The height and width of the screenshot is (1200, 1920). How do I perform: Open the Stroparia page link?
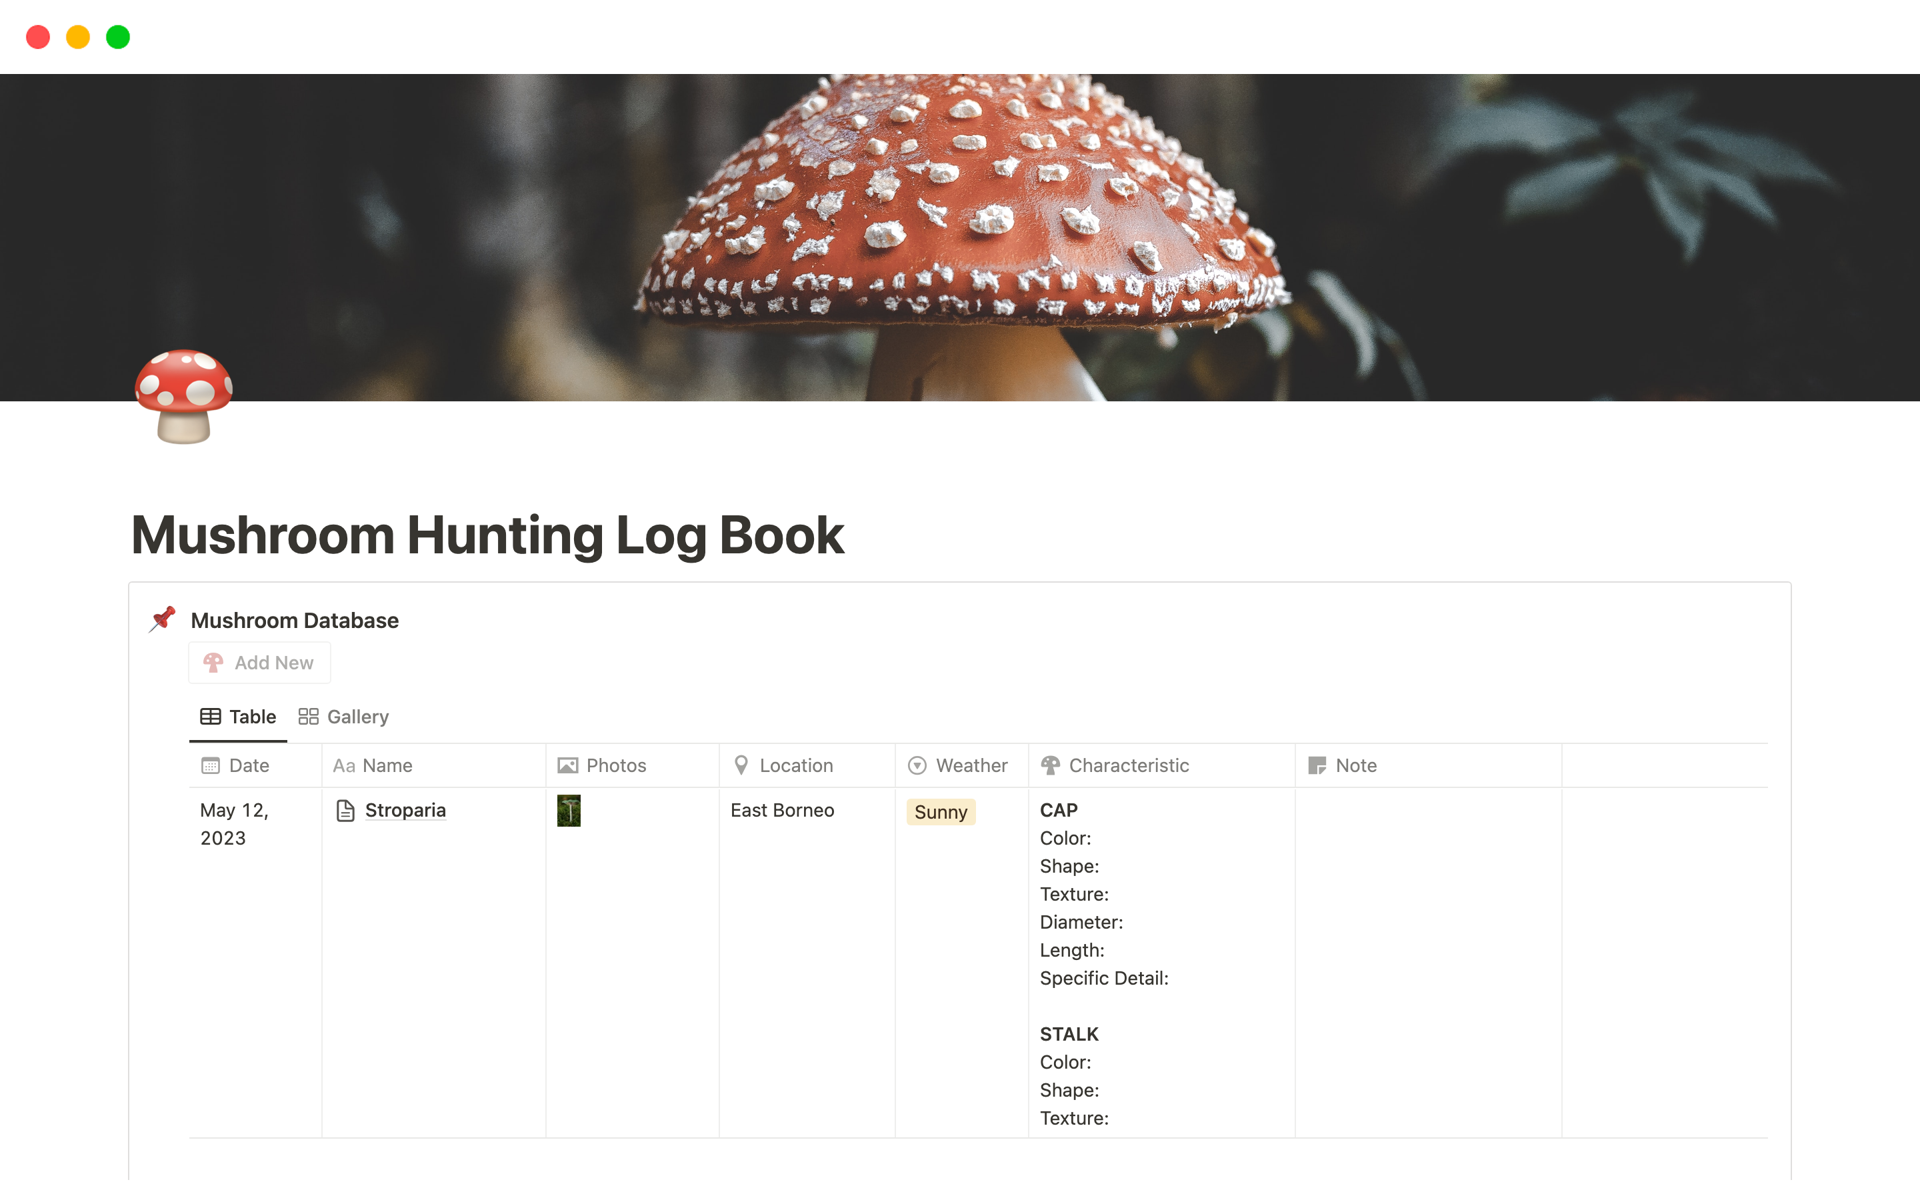(405, 810)
